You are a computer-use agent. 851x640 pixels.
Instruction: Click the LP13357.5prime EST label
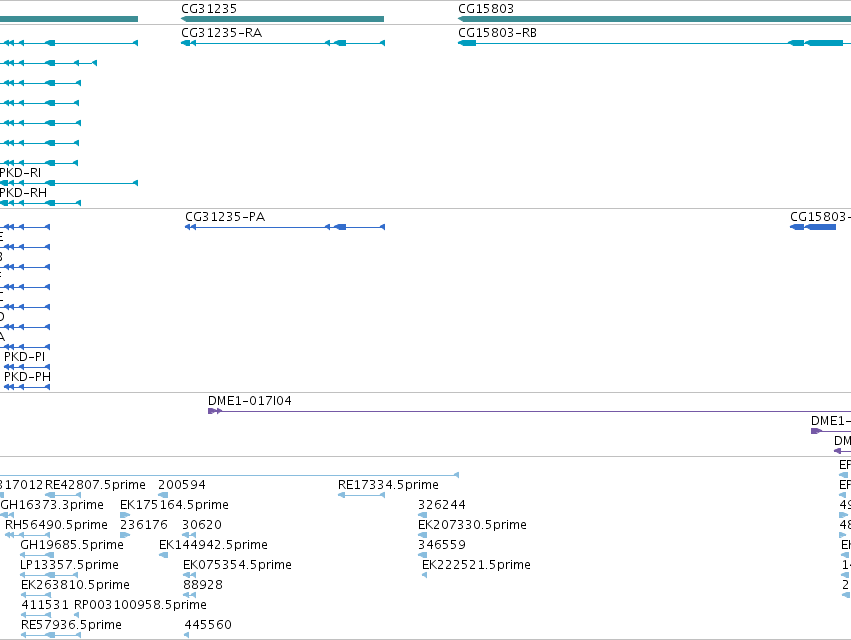tap(69, 565)
